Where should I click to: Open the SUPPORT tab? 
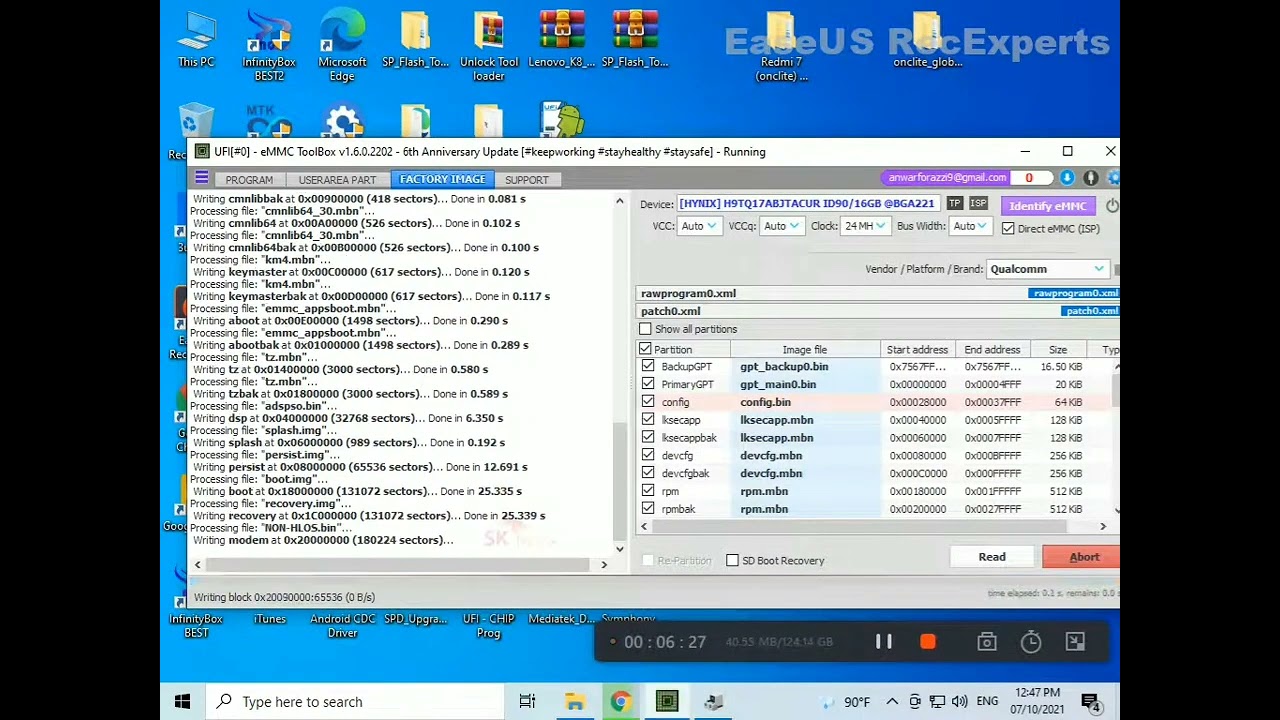527,180
